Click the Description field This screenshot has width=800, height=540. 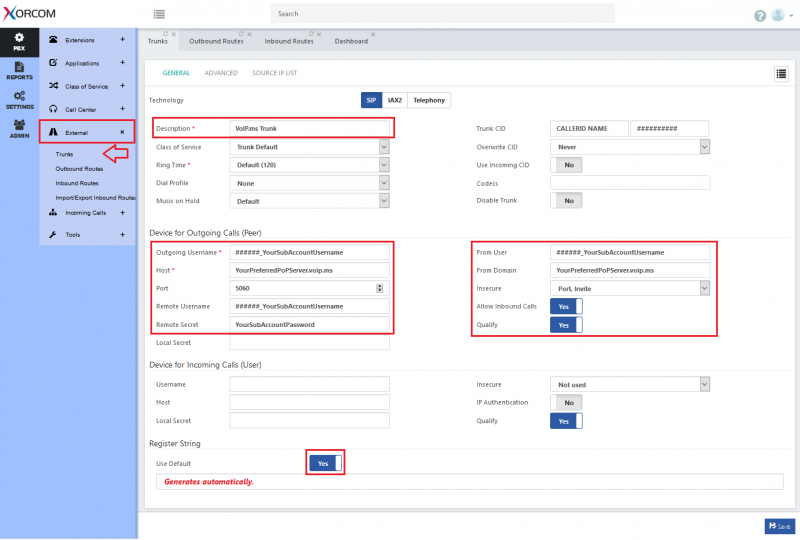coord(310,129)
